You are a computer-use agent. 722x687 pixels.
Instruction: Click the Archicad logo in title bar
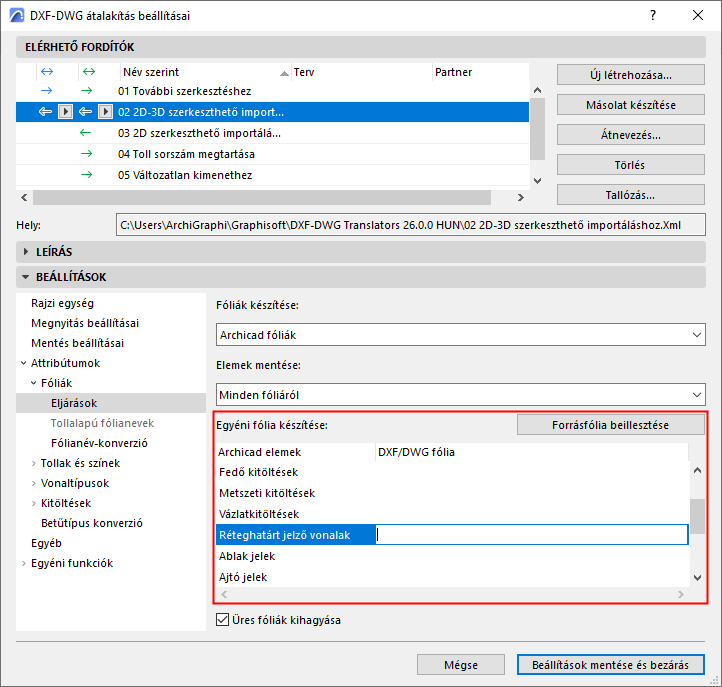[x=17, y=16]
